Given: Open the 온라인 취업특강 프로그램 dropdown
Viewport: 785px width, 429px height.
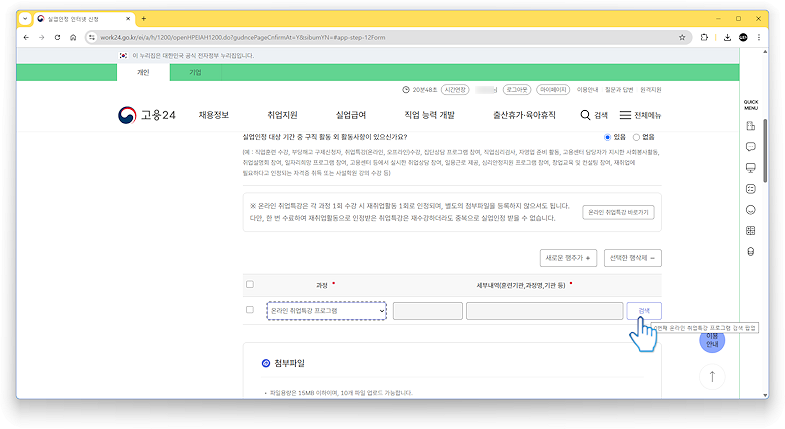Looking at the screenshot, I should point(326,311).
